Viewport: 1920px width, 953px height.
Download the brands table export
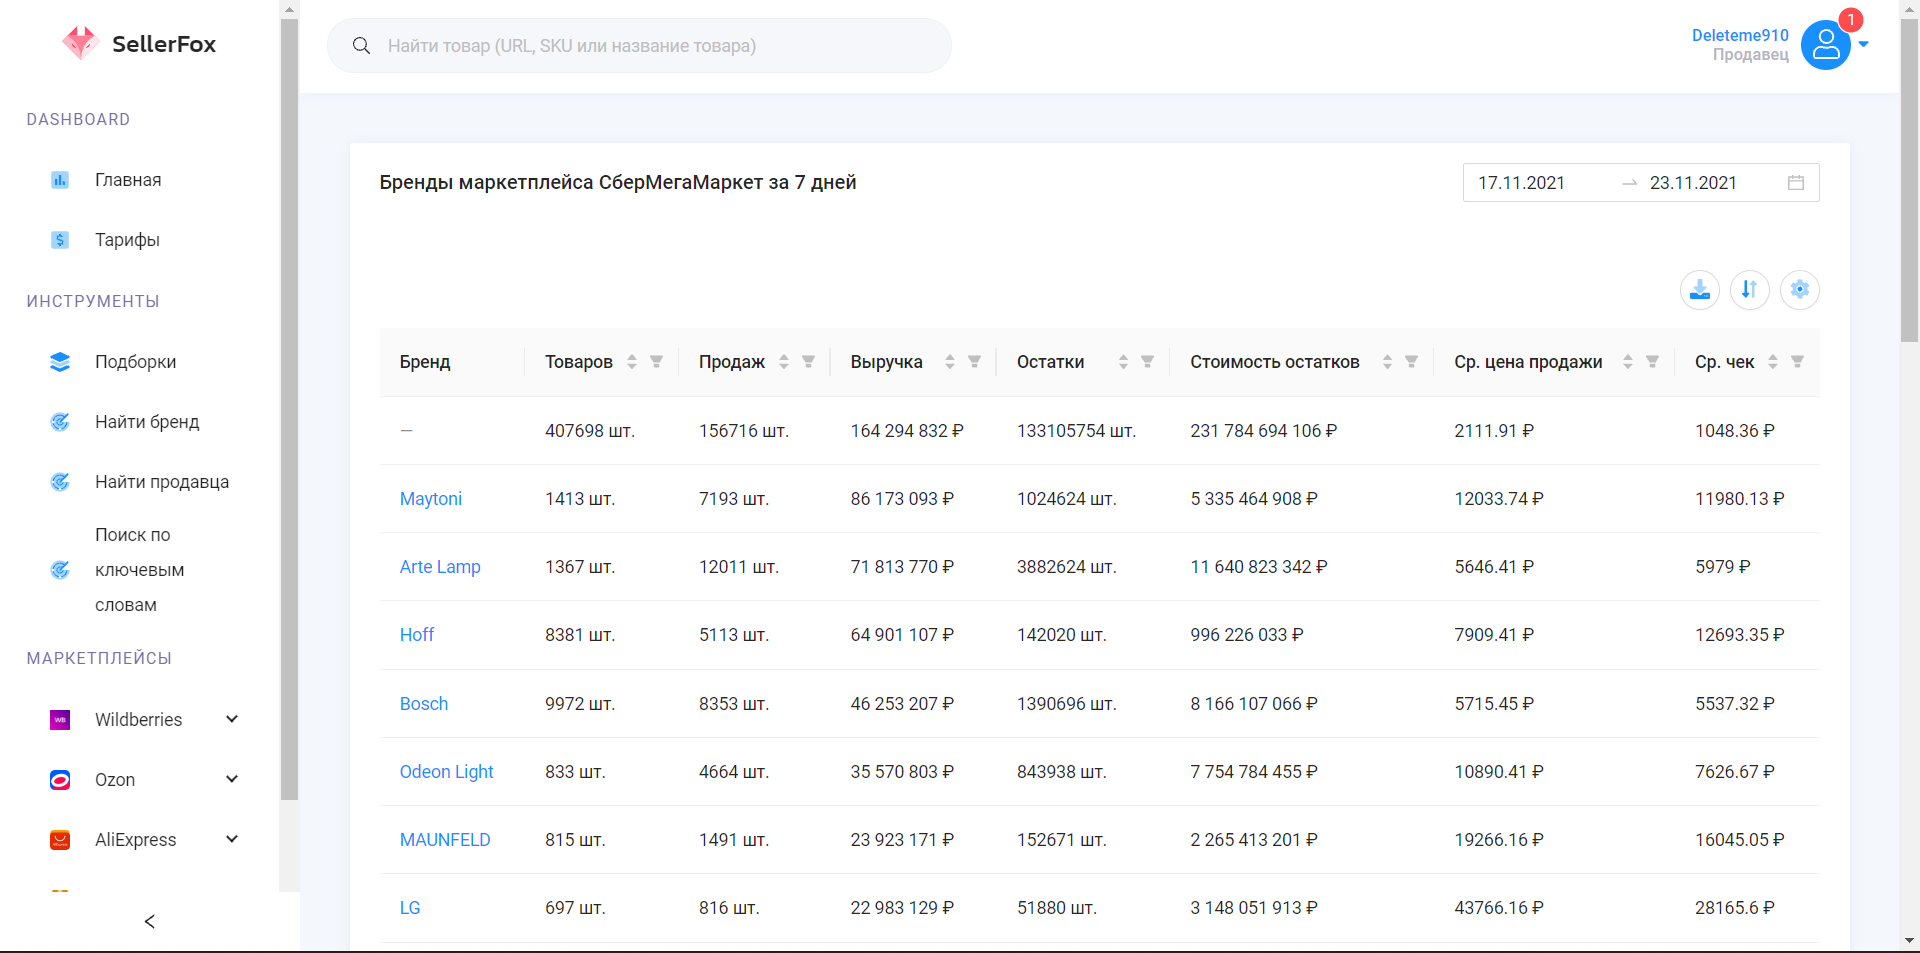point(1700,290)
